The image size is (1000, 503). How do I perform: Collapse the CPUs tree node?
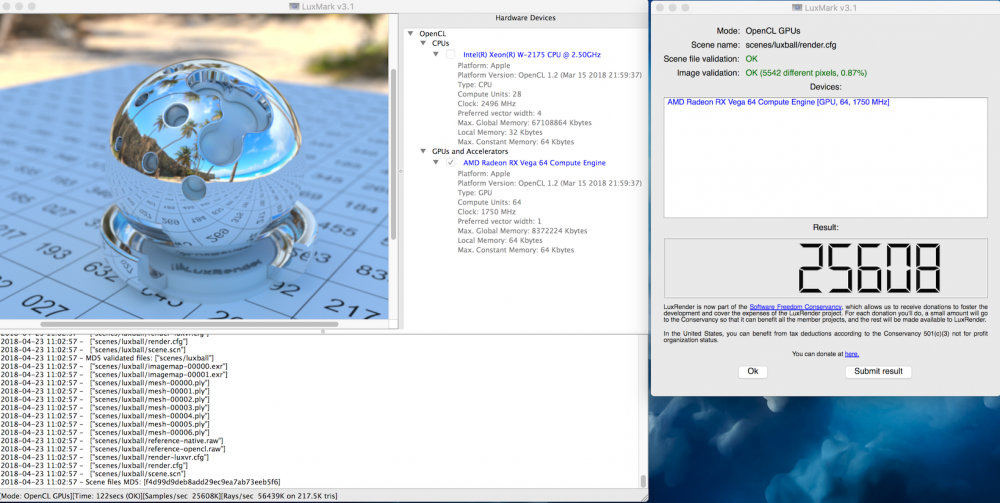pyautogui.click(x=423, y=43)
